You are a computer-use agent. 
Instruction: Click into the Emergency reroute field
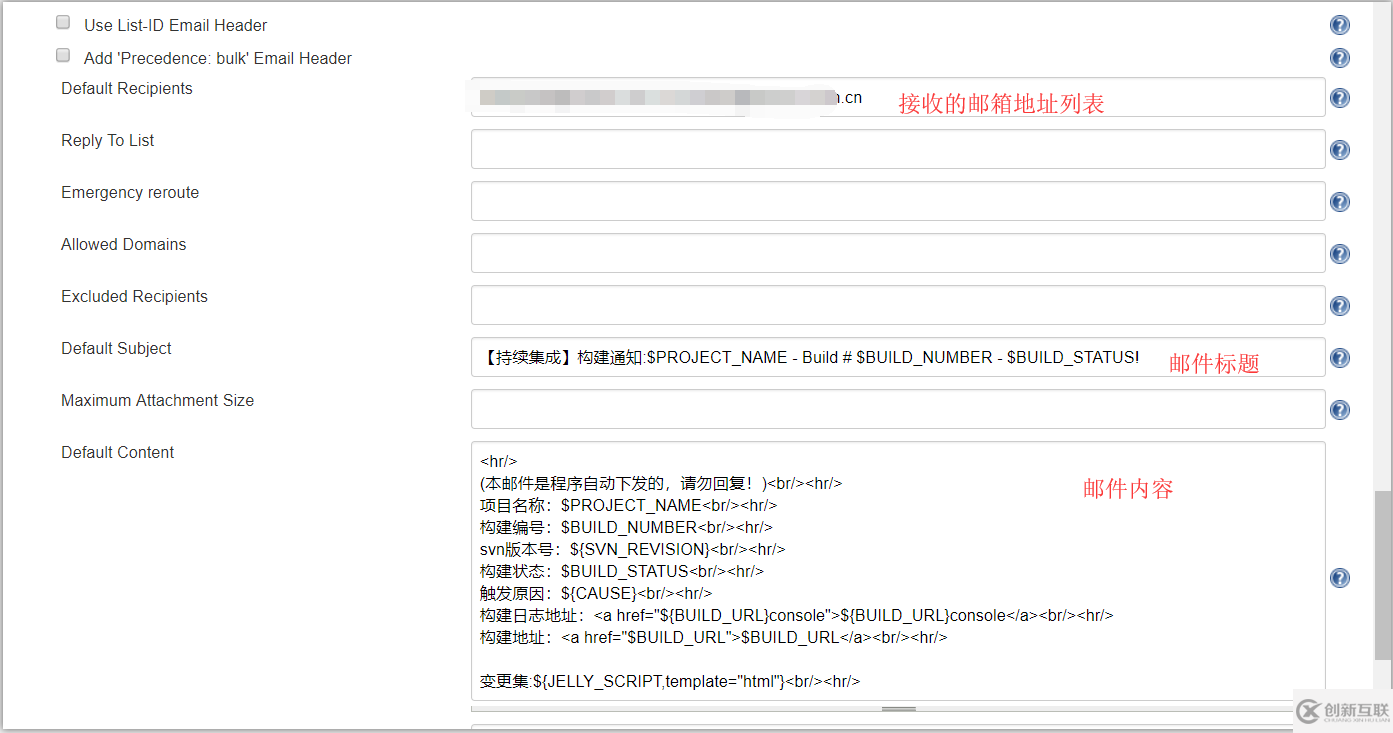point(898,201)
